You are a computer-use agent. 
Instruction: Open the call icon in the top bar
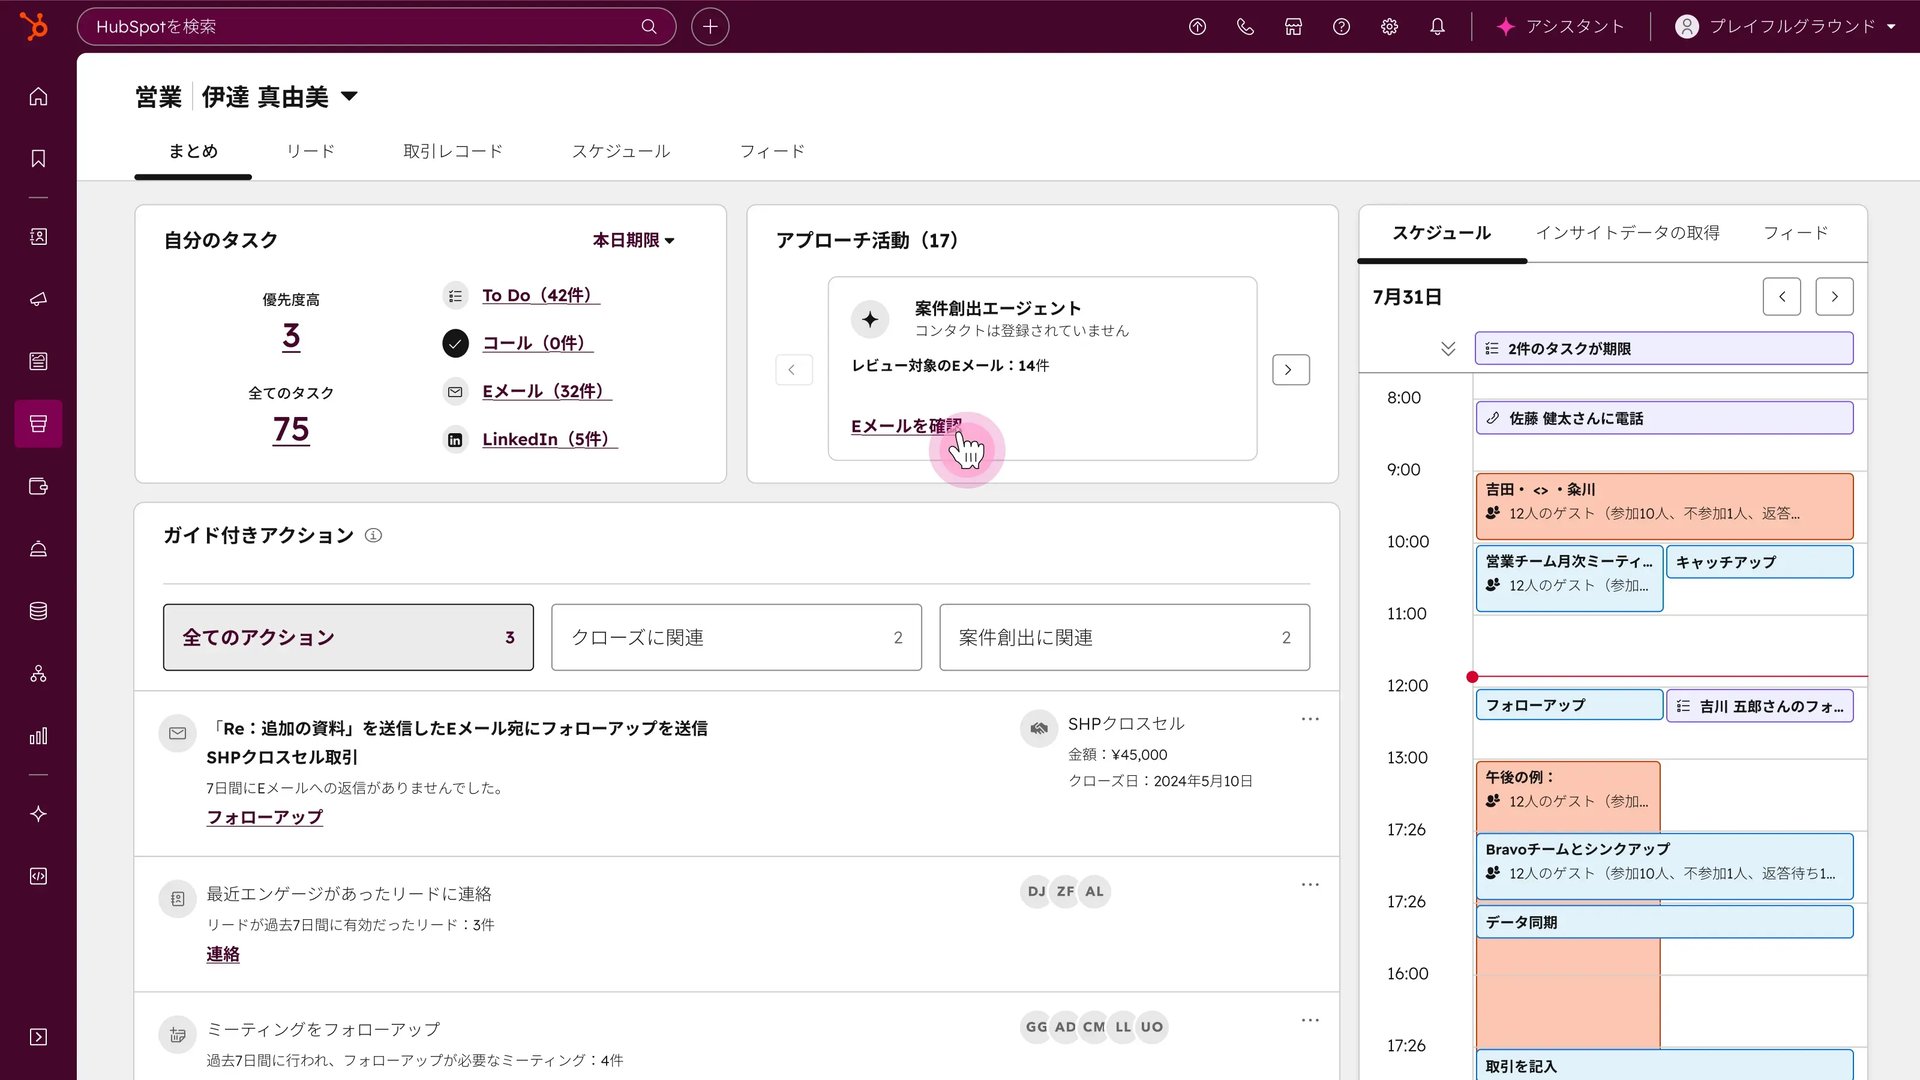tap(1245, 27)
